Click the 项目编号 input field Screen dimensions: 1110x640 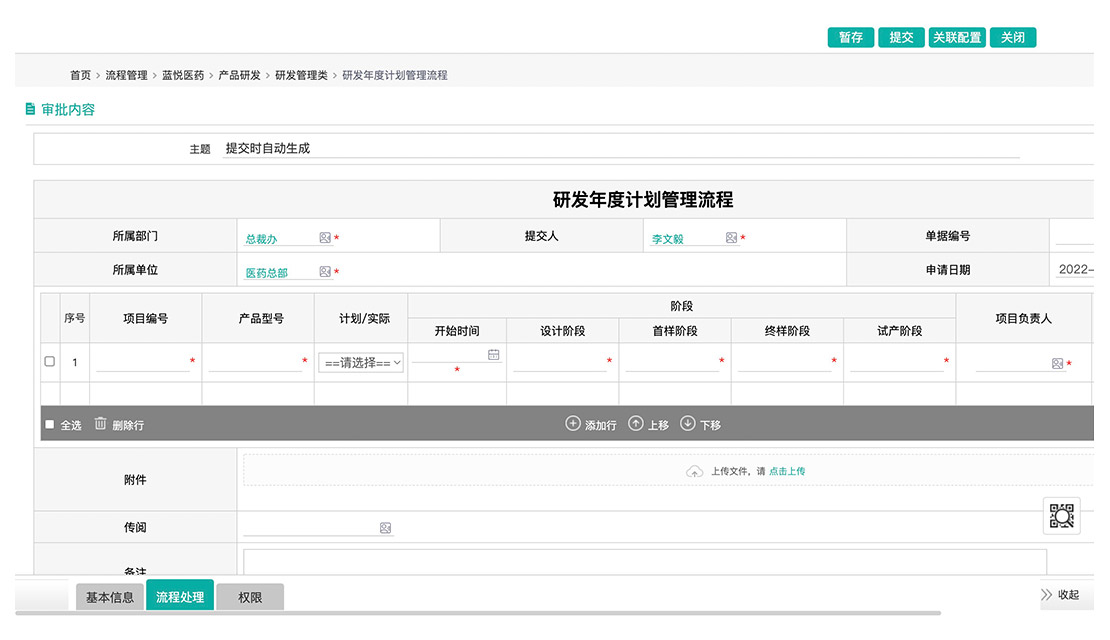click(143, 362)
